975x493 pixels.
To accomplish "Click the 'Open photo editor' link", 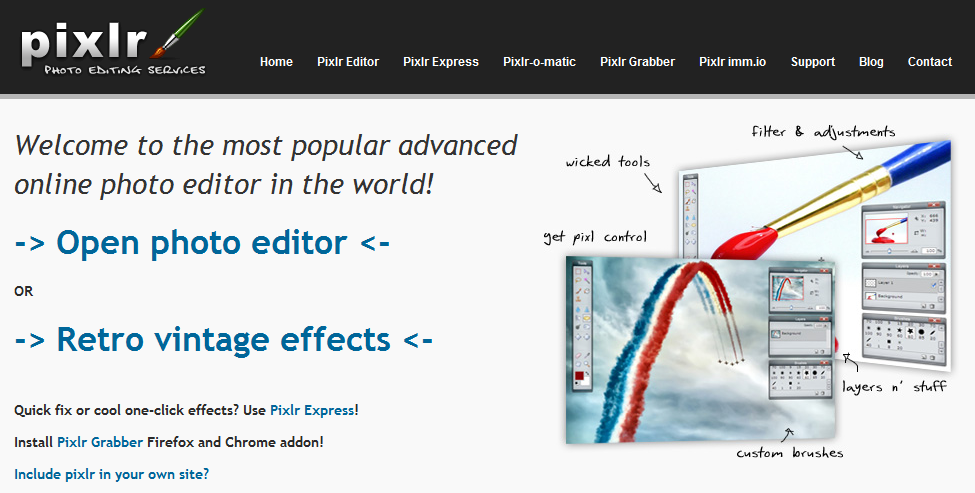I will pos(202,242).
